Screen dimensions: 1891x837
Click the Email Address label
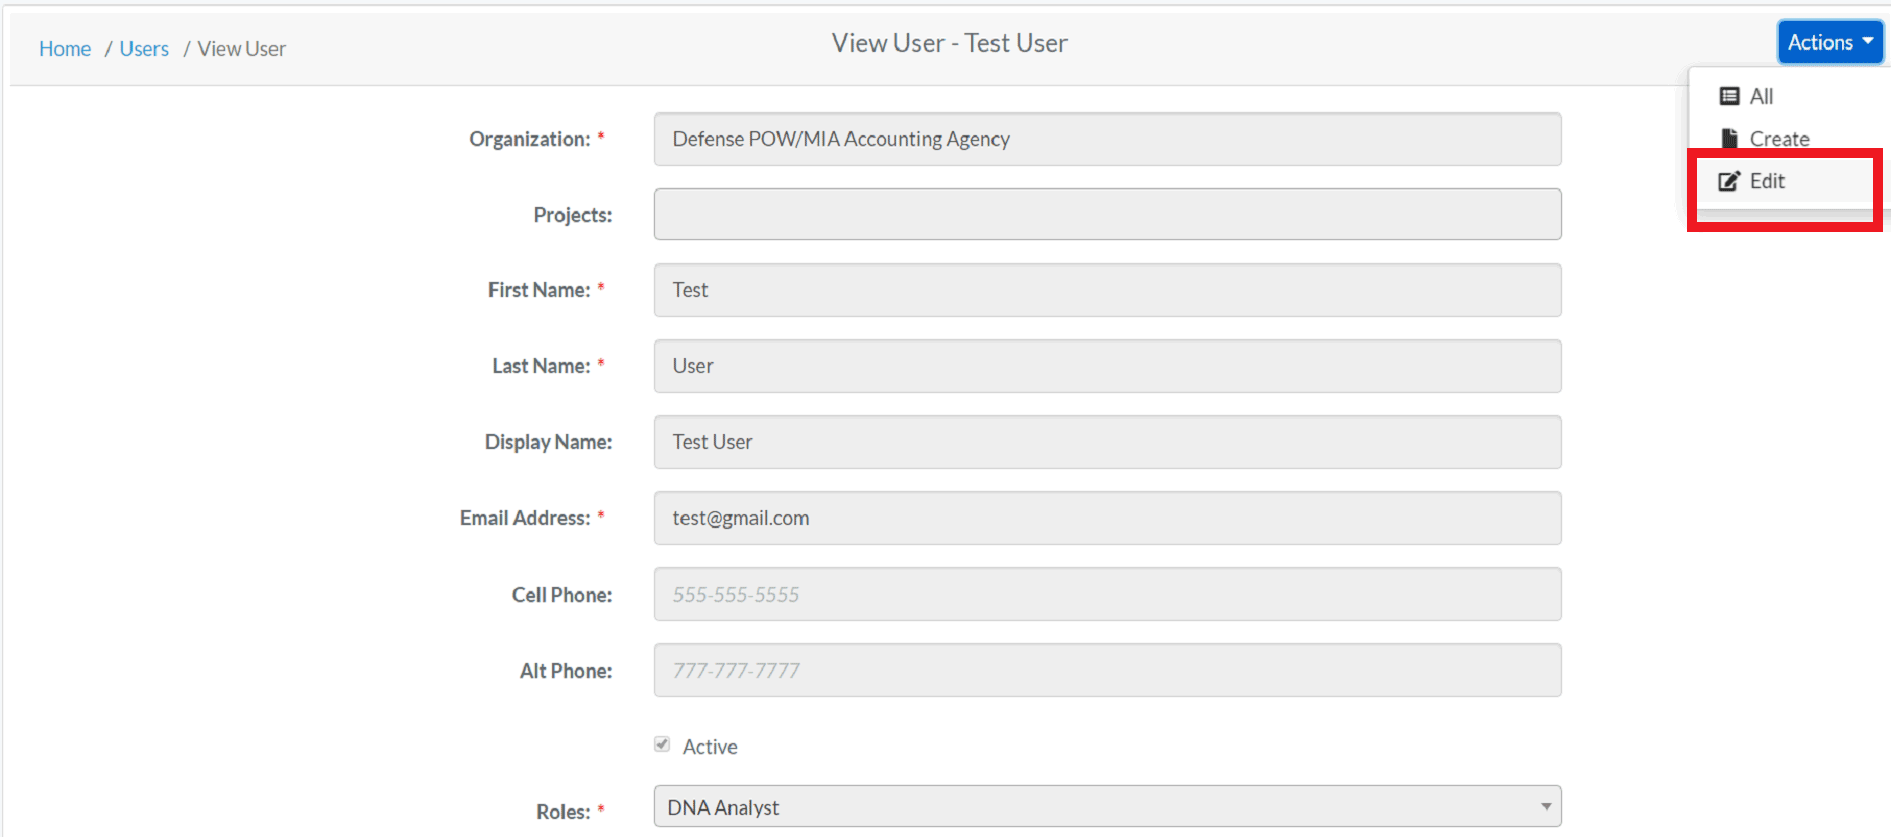tap(525, 518)
